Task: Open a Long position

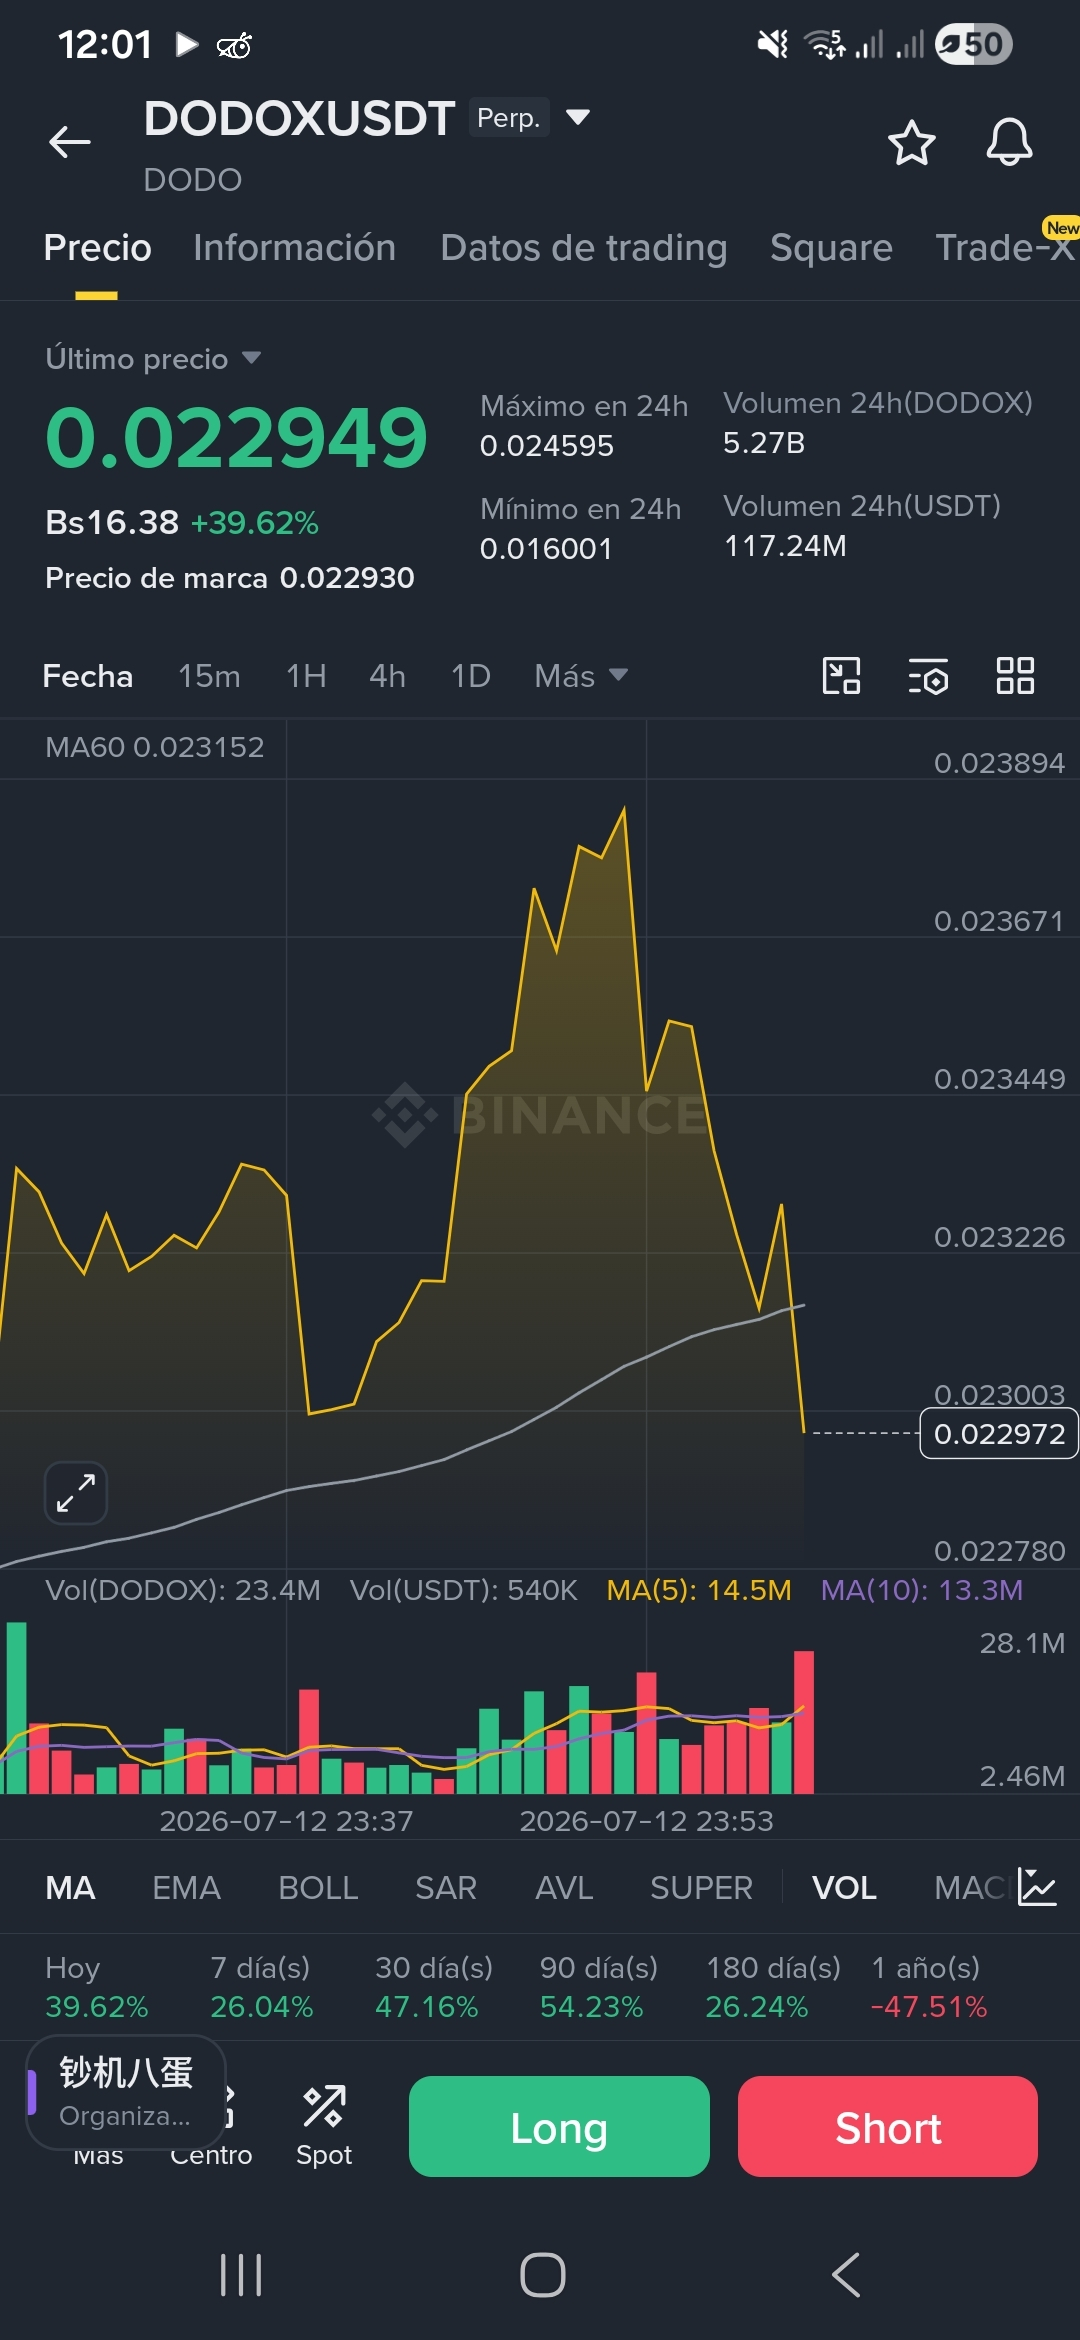Action: tap(559, 2126)
